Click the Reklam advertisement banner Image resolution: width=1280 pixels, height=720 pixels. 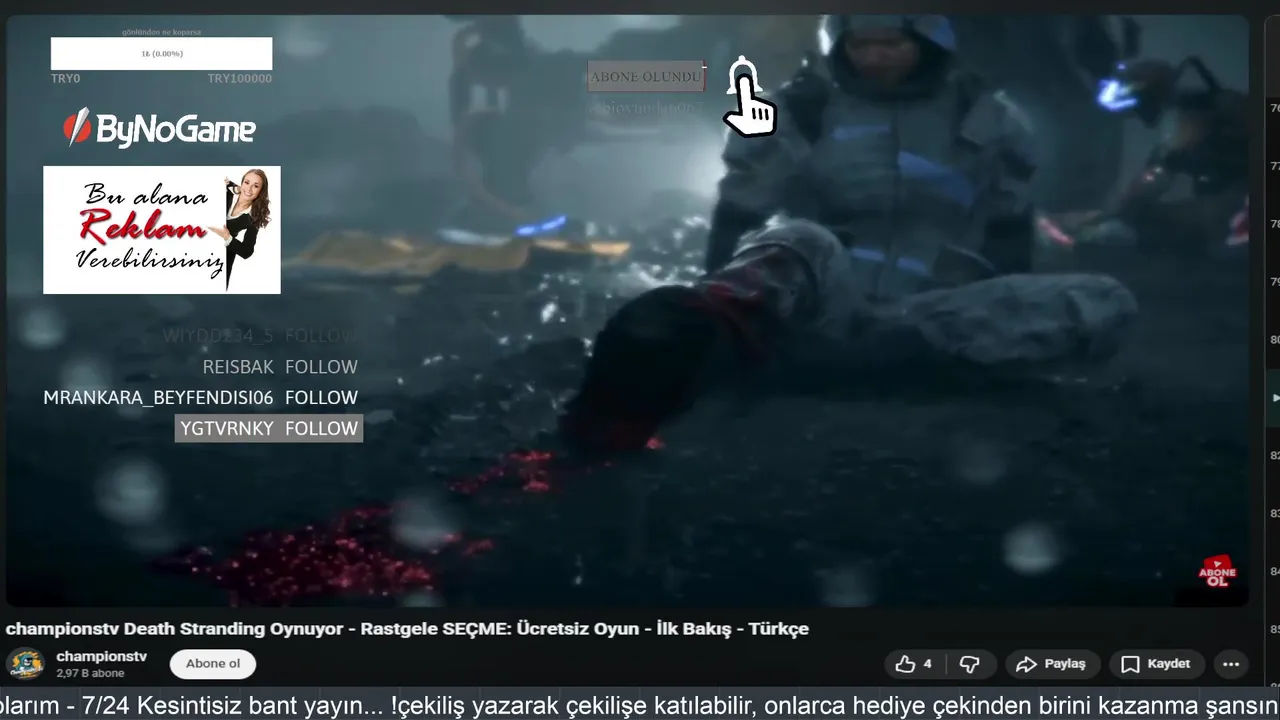tap(162, 230)
